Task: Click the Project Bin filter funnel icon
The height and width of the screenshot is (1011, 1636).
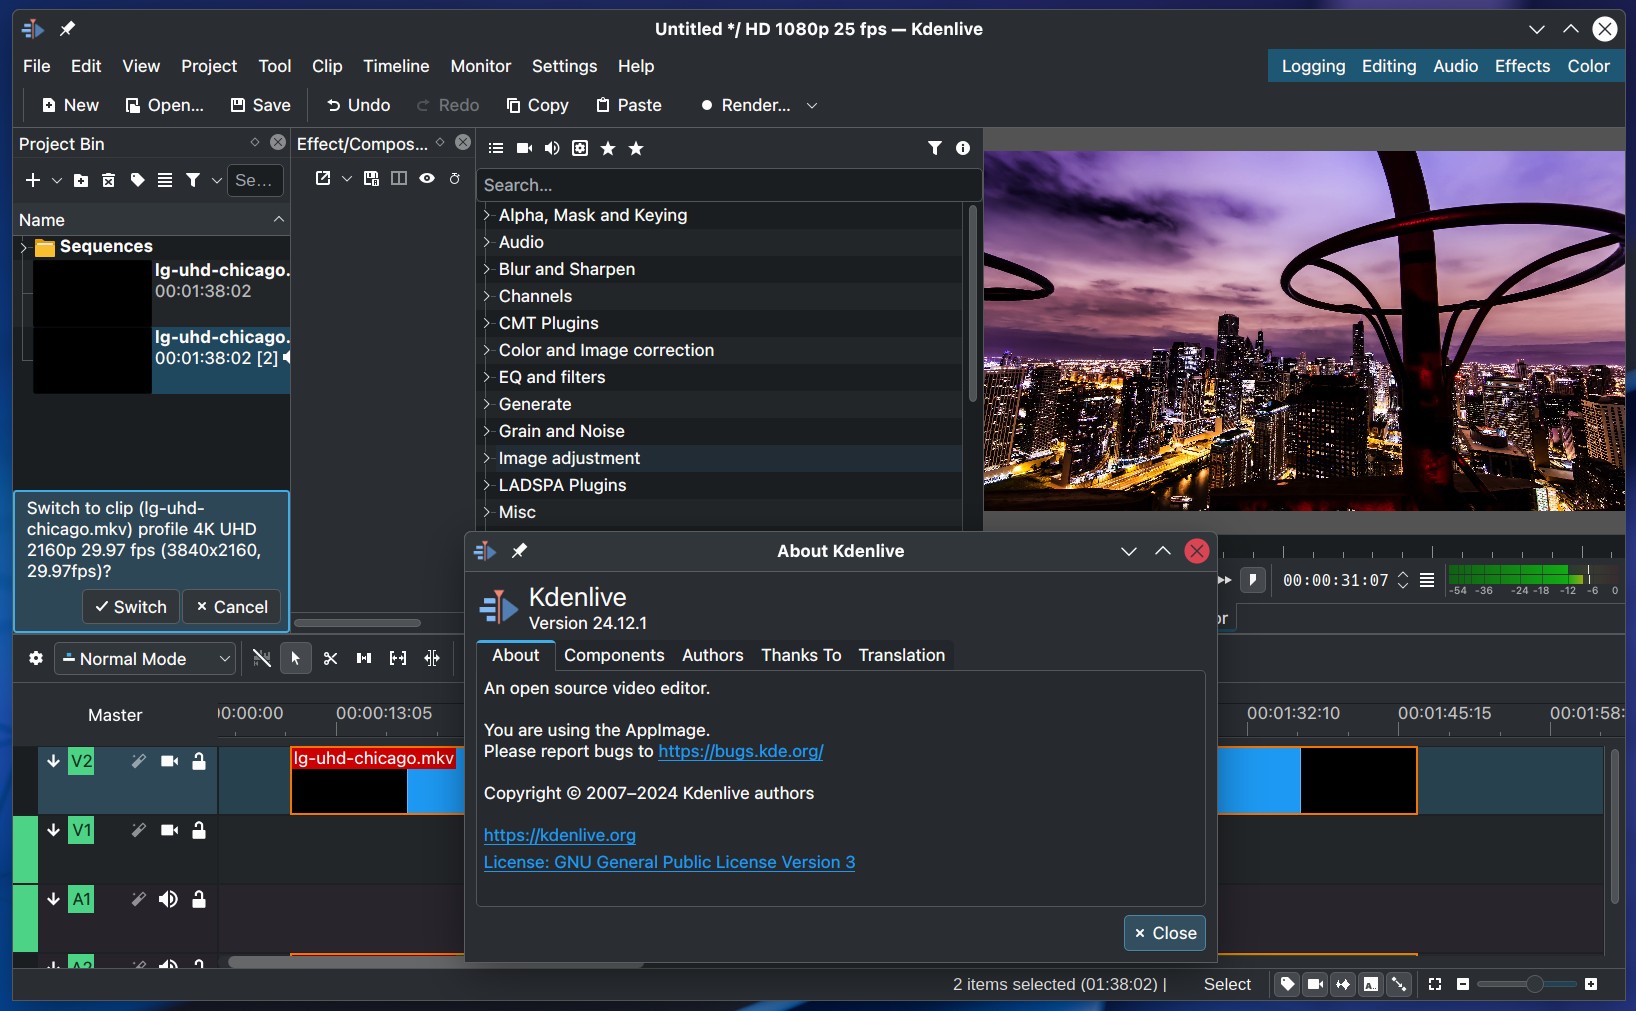Action: point(193,180)
